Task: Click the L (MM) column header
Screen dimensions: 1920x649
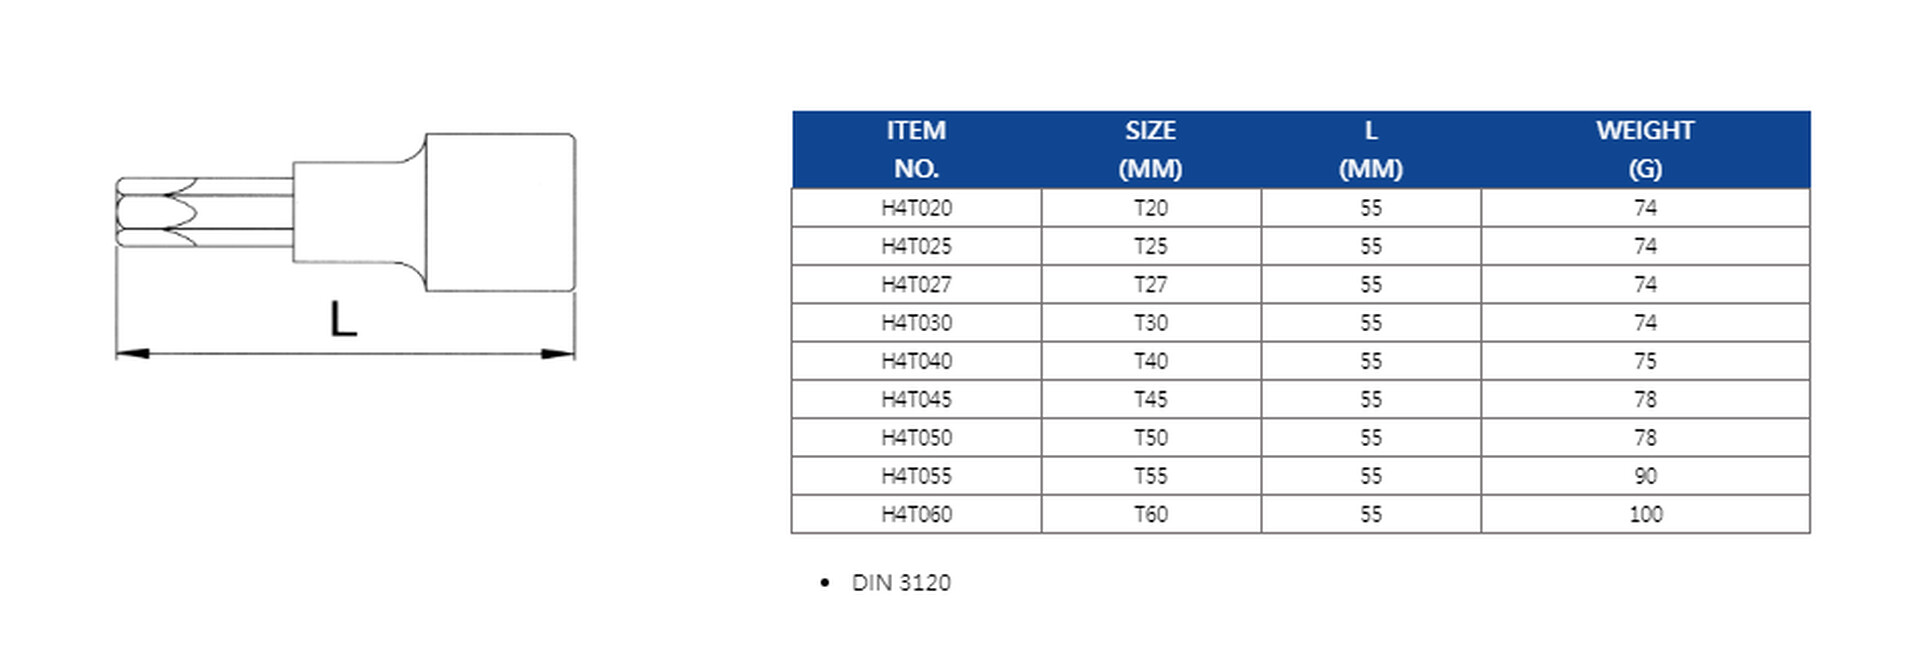Action: pos(1370,150)
